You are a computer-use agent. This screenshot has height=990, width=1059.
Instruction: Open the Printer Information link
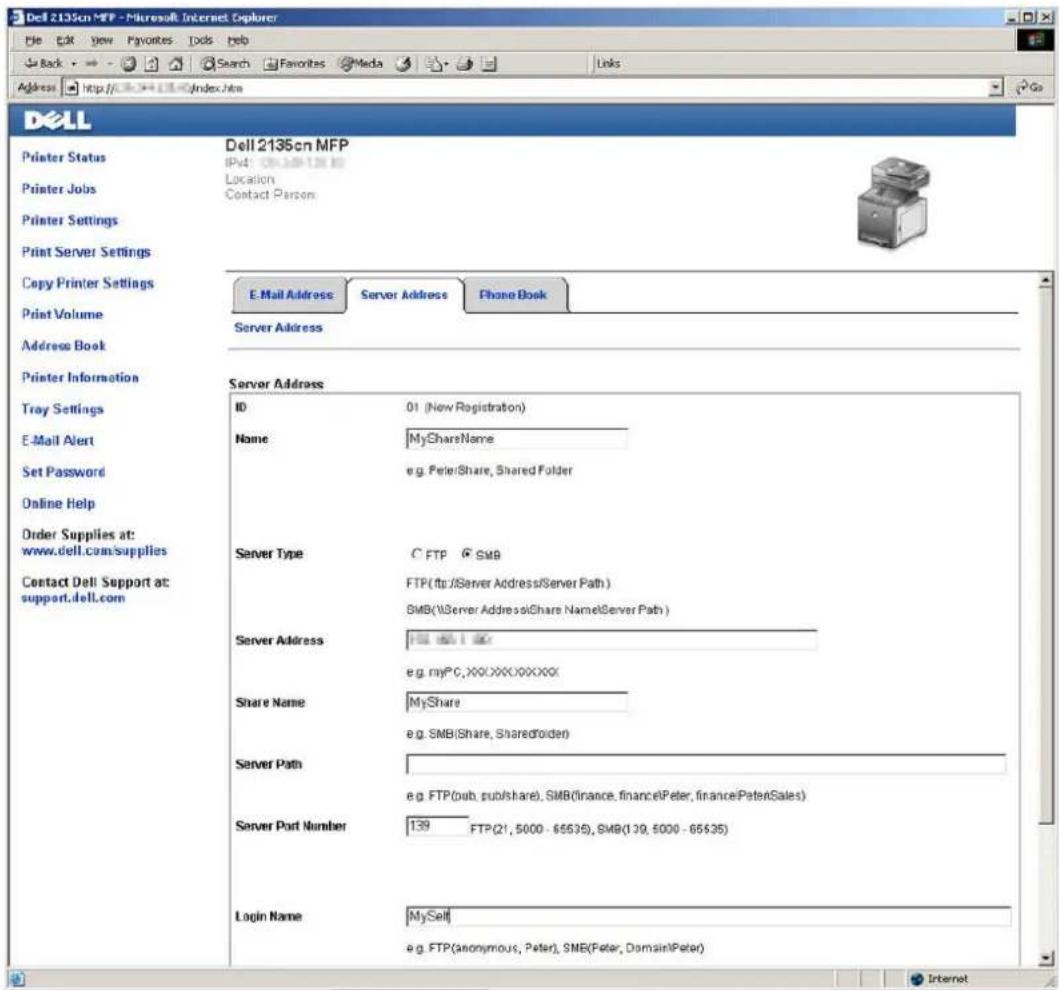point(80,377)
